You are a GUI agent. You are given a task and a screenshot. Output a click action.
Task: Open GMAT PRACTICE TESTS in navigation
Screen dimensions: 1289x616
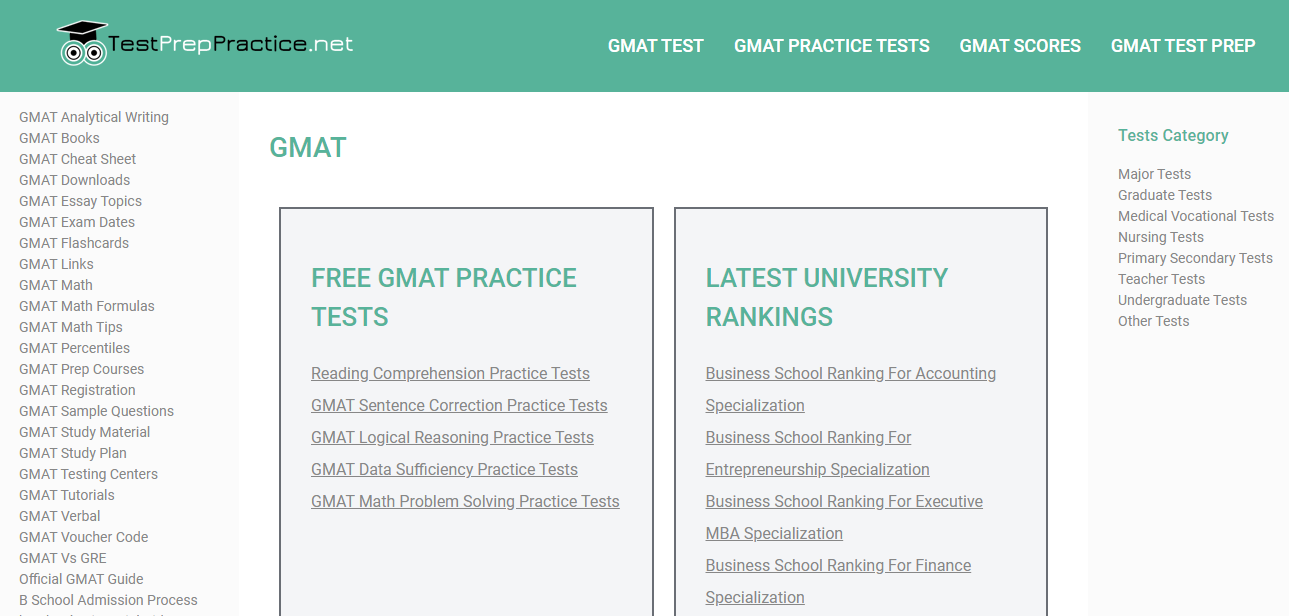pos(831,46)
